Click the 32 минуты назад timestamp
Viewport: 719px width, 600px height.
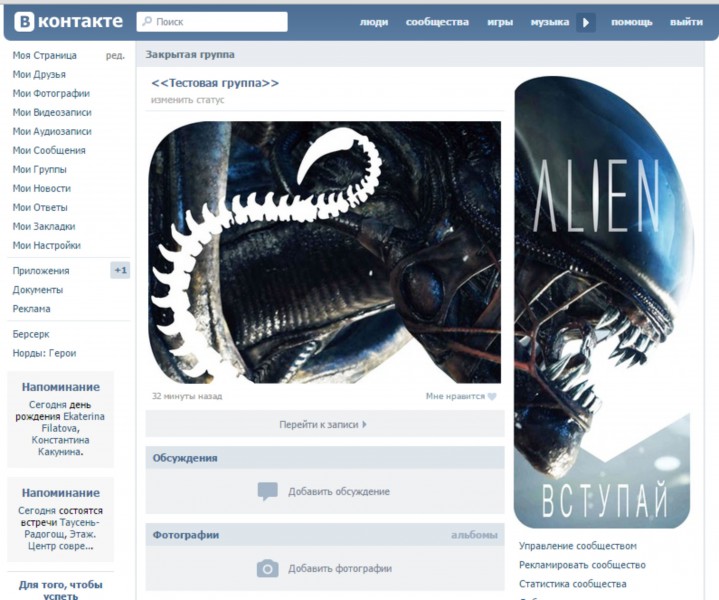pos(187,396)
